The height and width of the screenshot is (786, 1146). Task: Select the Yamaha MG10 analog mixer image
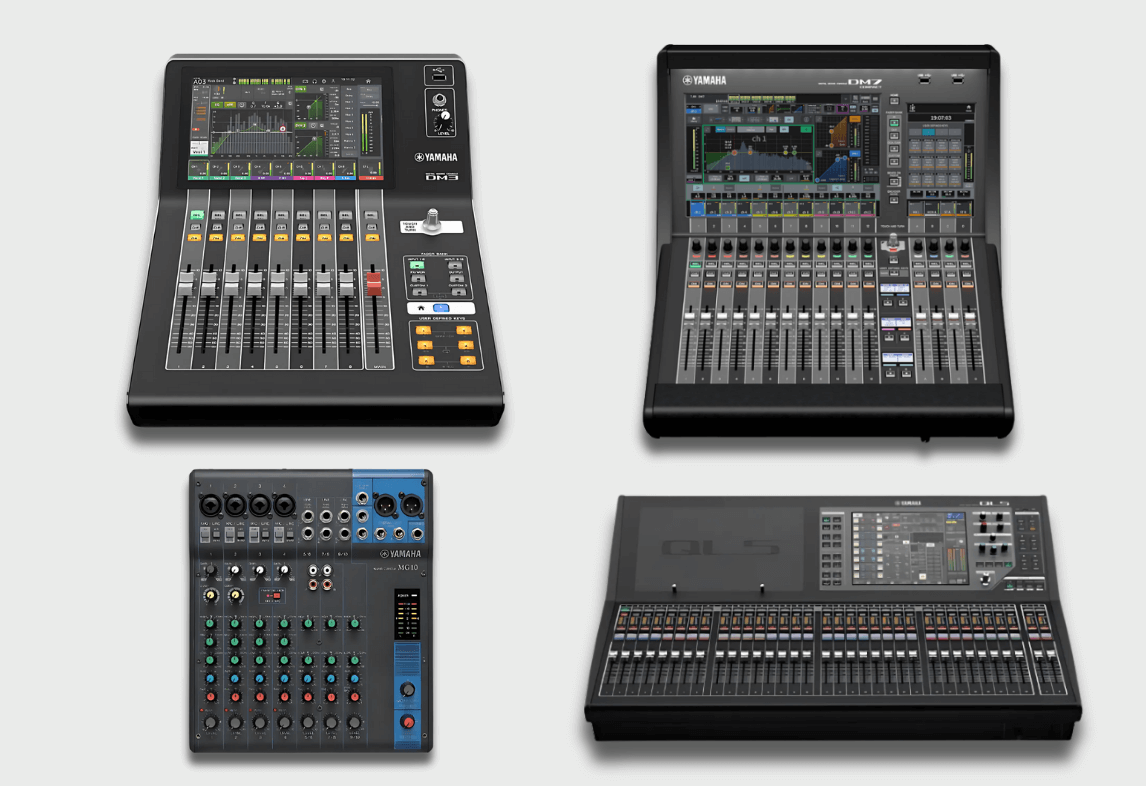coord(311,611)
